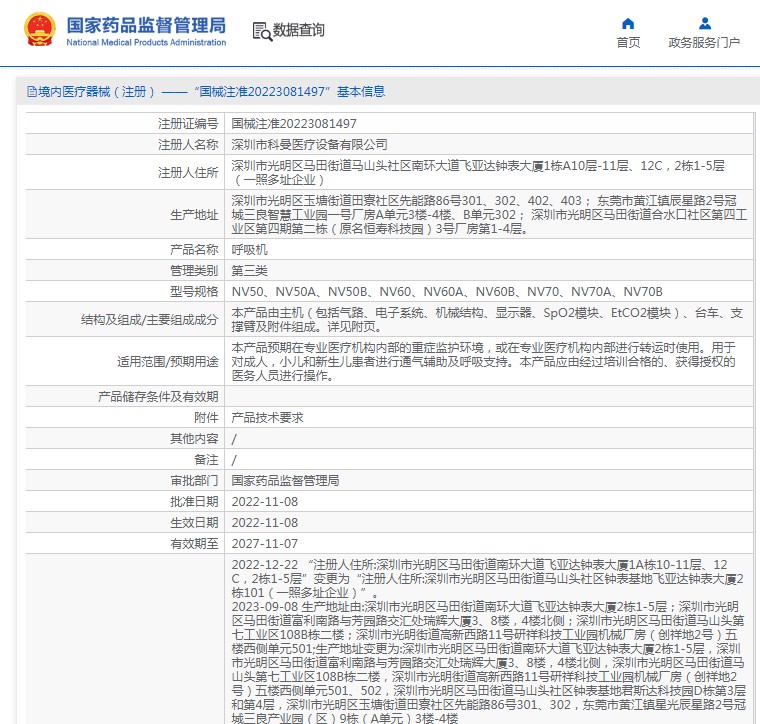Click registration number value 国械注准20223081497 in table
Image resolution: width=760 pixels, height=724 pixels.
pyautogui.click(x=294, y=124)
